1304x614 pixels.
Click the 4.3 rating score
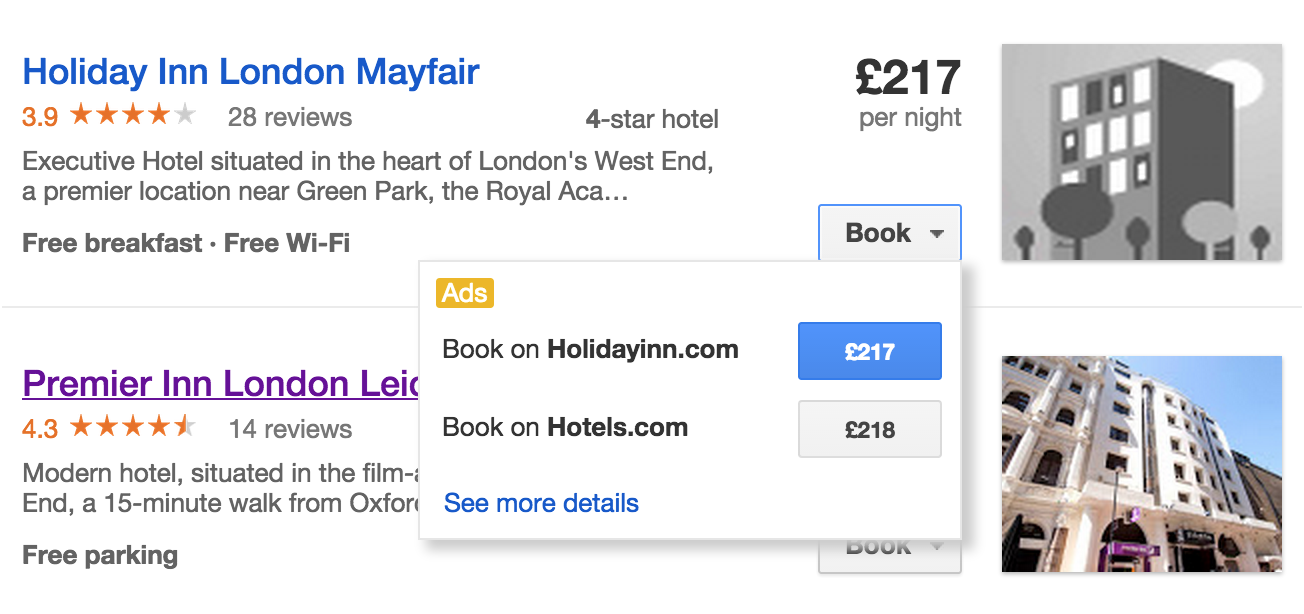40,429
